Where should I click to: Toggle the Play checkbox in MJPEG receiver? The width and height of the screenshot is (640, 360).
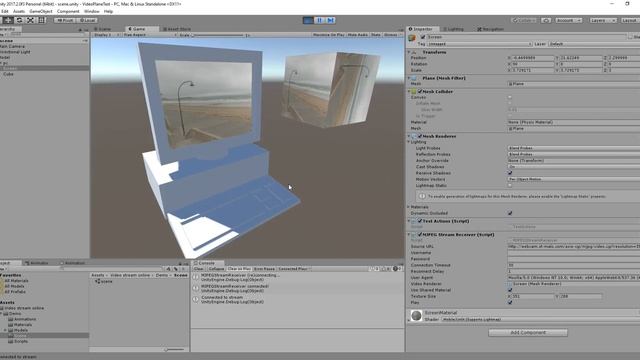click(510, 302)
